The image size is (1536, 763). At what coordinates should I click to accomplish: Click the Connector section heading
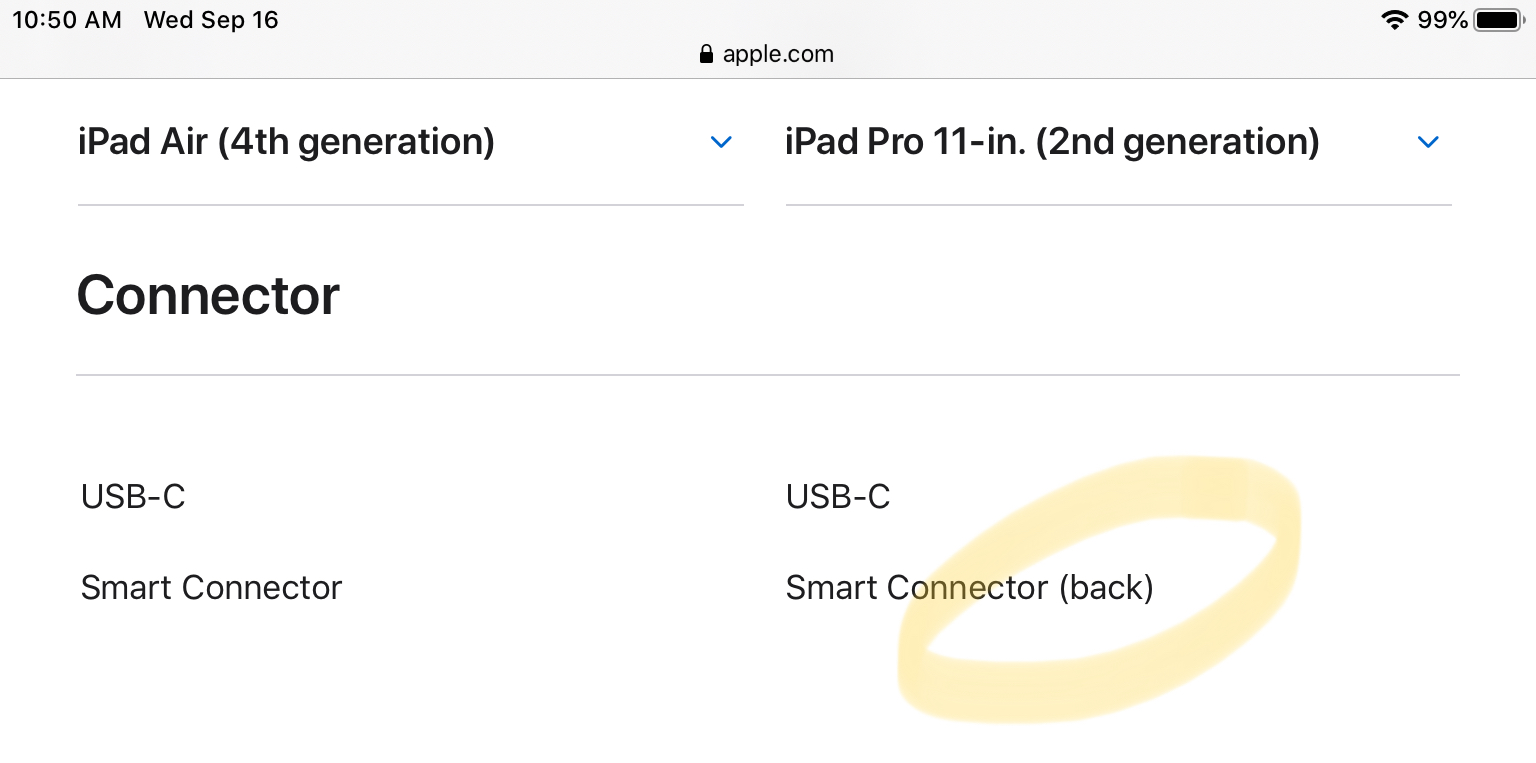pyautogui.click(x=208, y=296)
